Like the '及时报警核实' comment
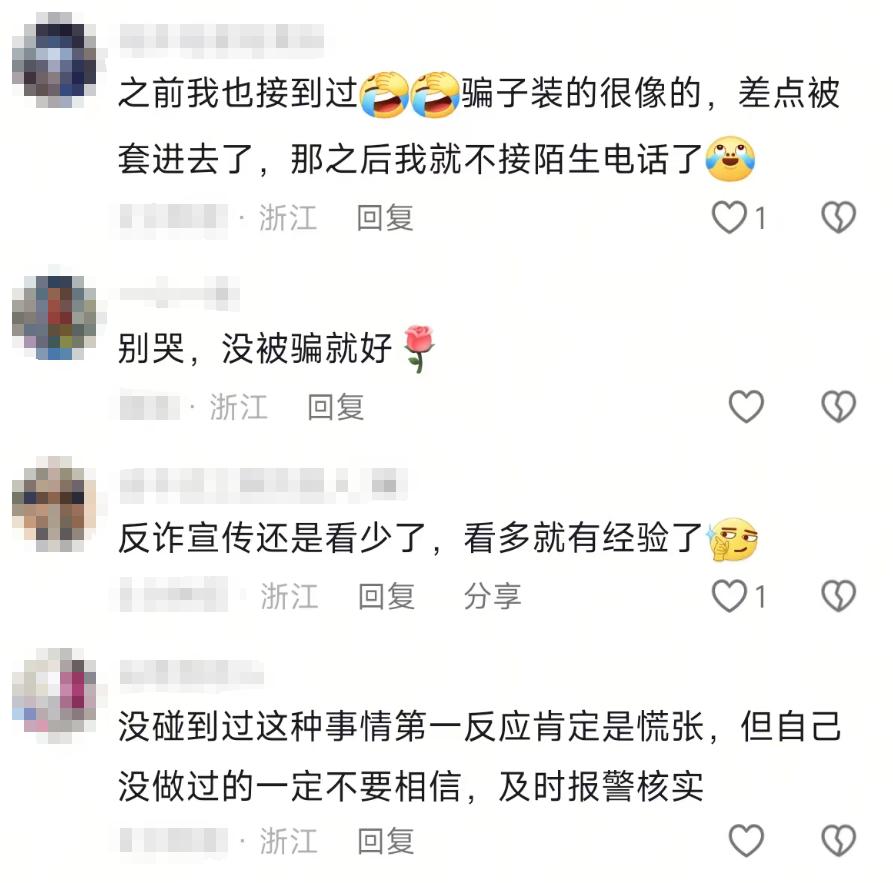The width and height of the screenshot is (893, 883). [746, 841]
